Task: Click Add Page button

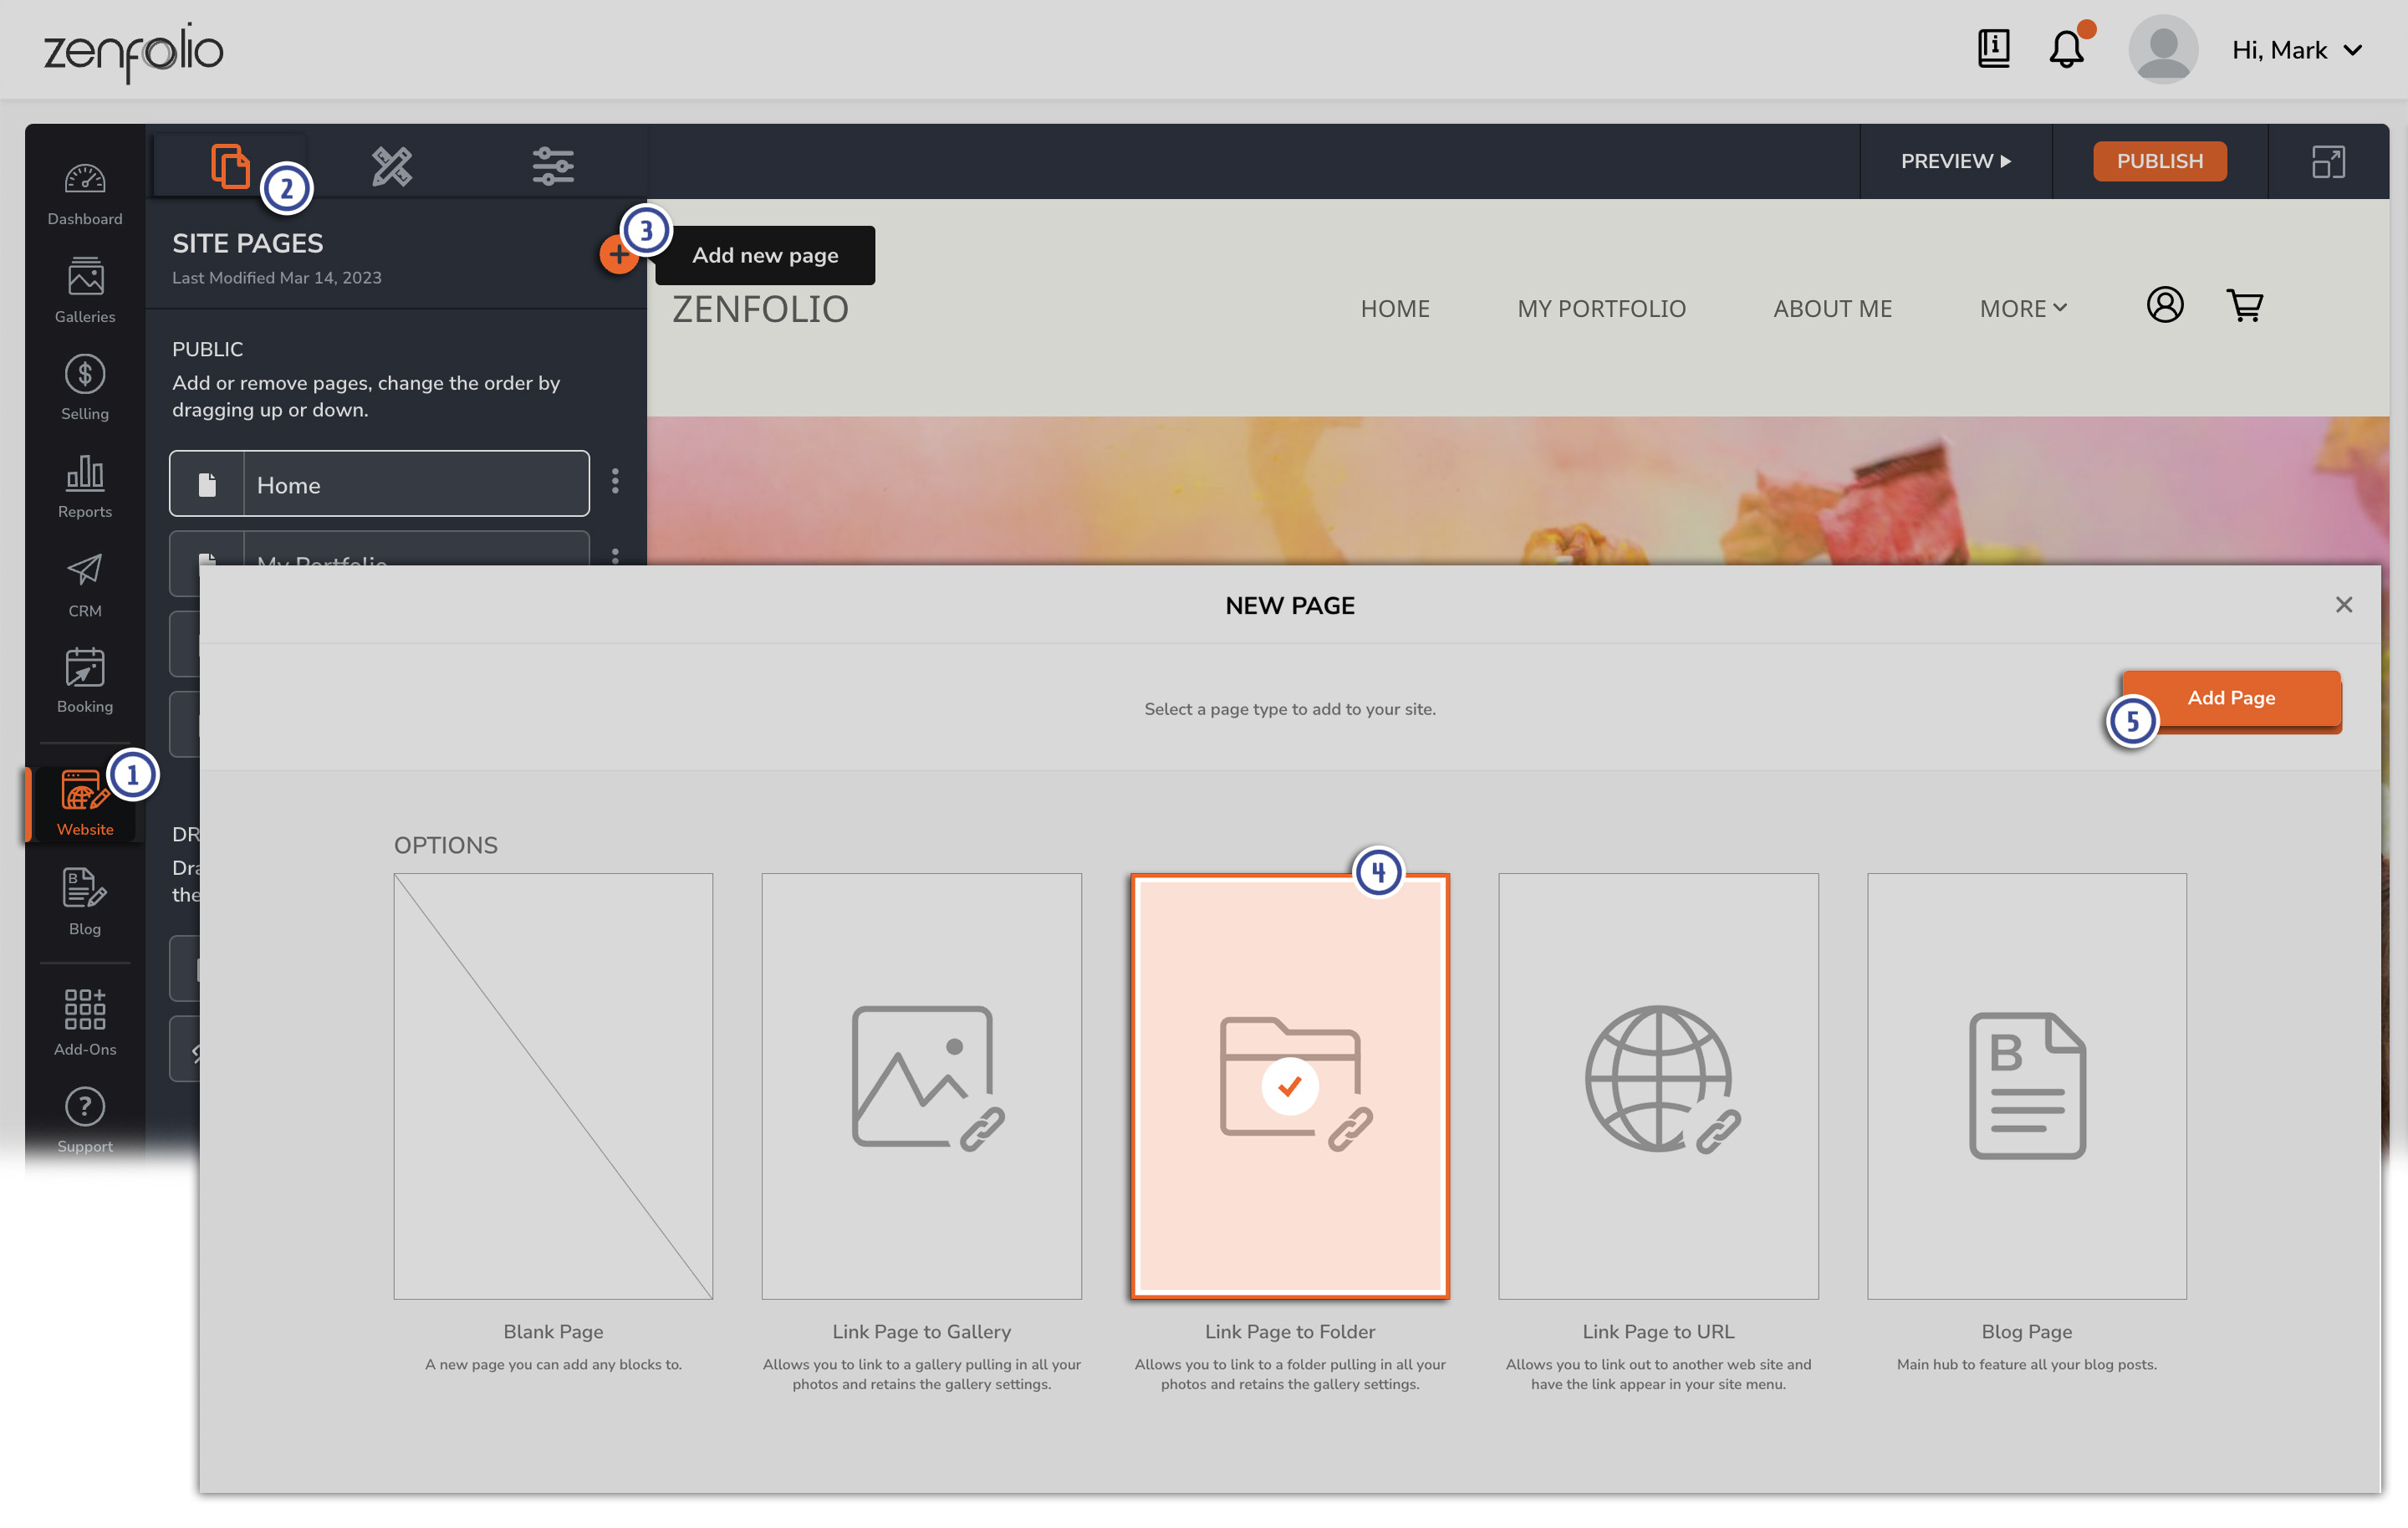Action: click(x=2231, y=699)
